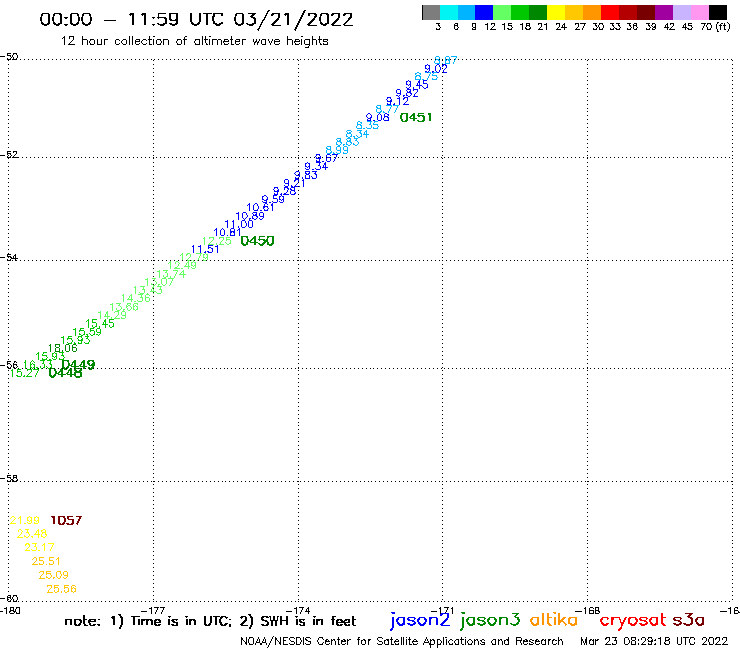Click the wave height value '18.06'
740x650 pixels.
pos(63,348)
